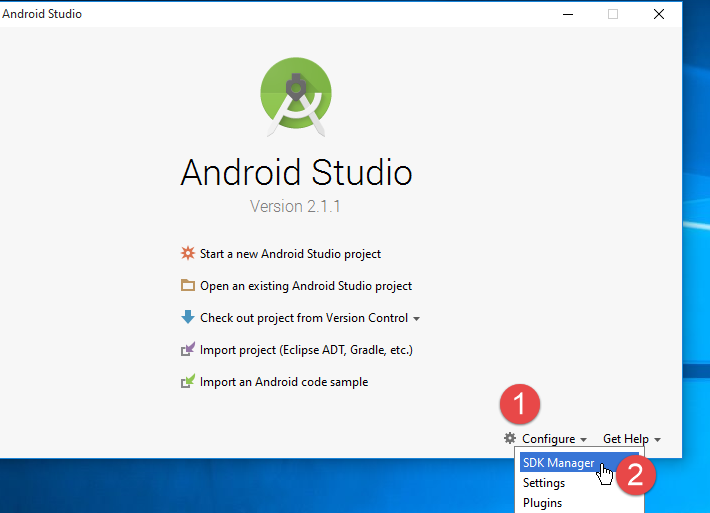Click the import code sample icon
The image size is (710, 513).
tap(187, 382)
